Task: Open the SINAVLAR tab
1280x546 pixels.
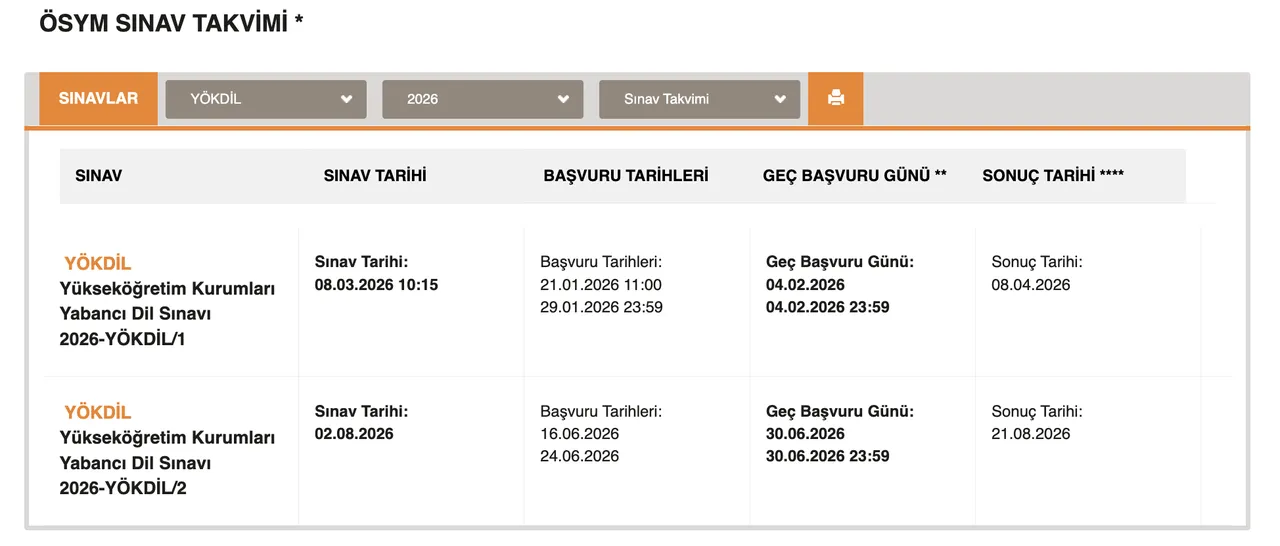Action: point(98,98)
